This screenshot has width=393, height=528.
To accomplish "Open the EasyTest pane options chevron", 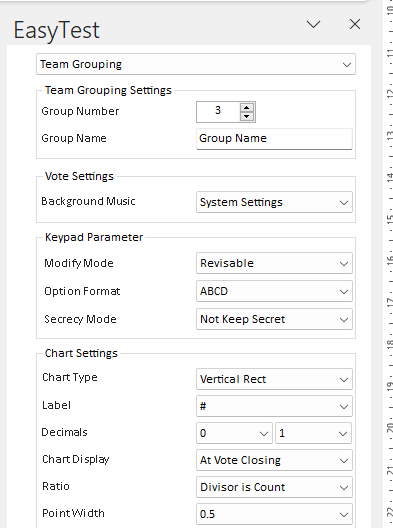I will click(313, 25).
